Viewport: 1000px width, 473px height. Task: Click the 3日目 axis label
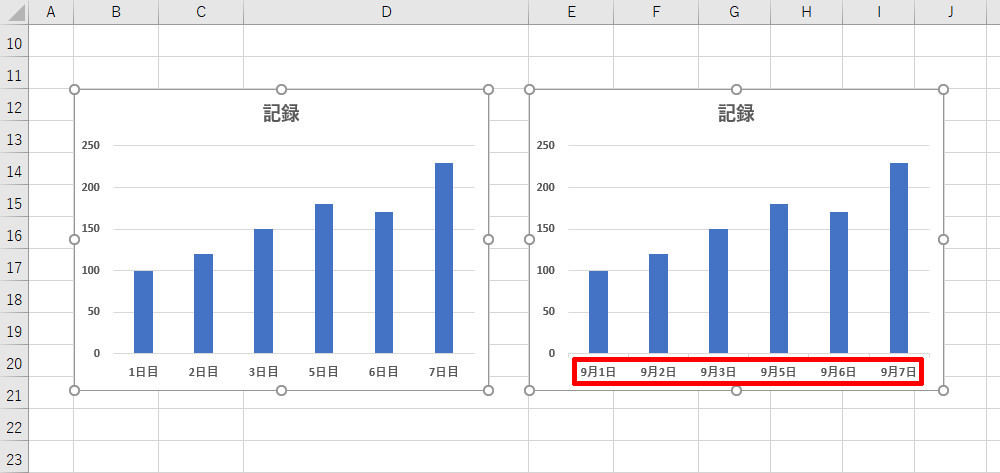point(263,372)
